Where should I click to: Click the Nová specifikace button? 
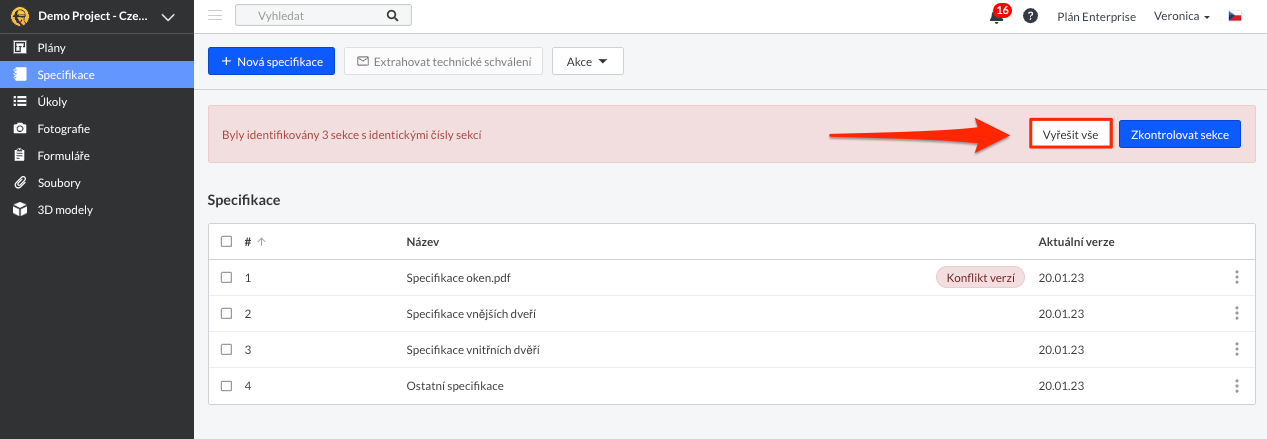click(271, 62)
